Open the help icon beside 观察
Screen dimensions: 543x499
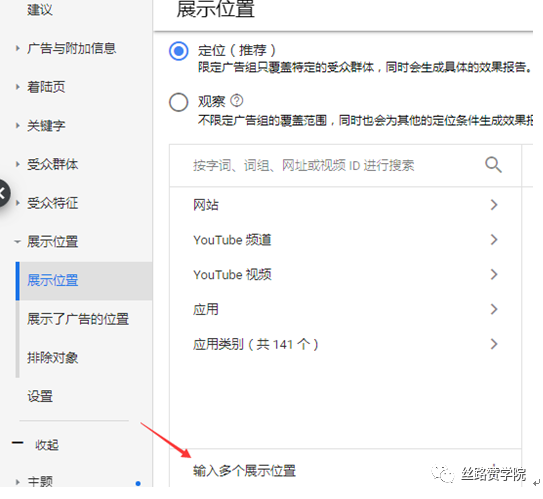click(237, 101)
